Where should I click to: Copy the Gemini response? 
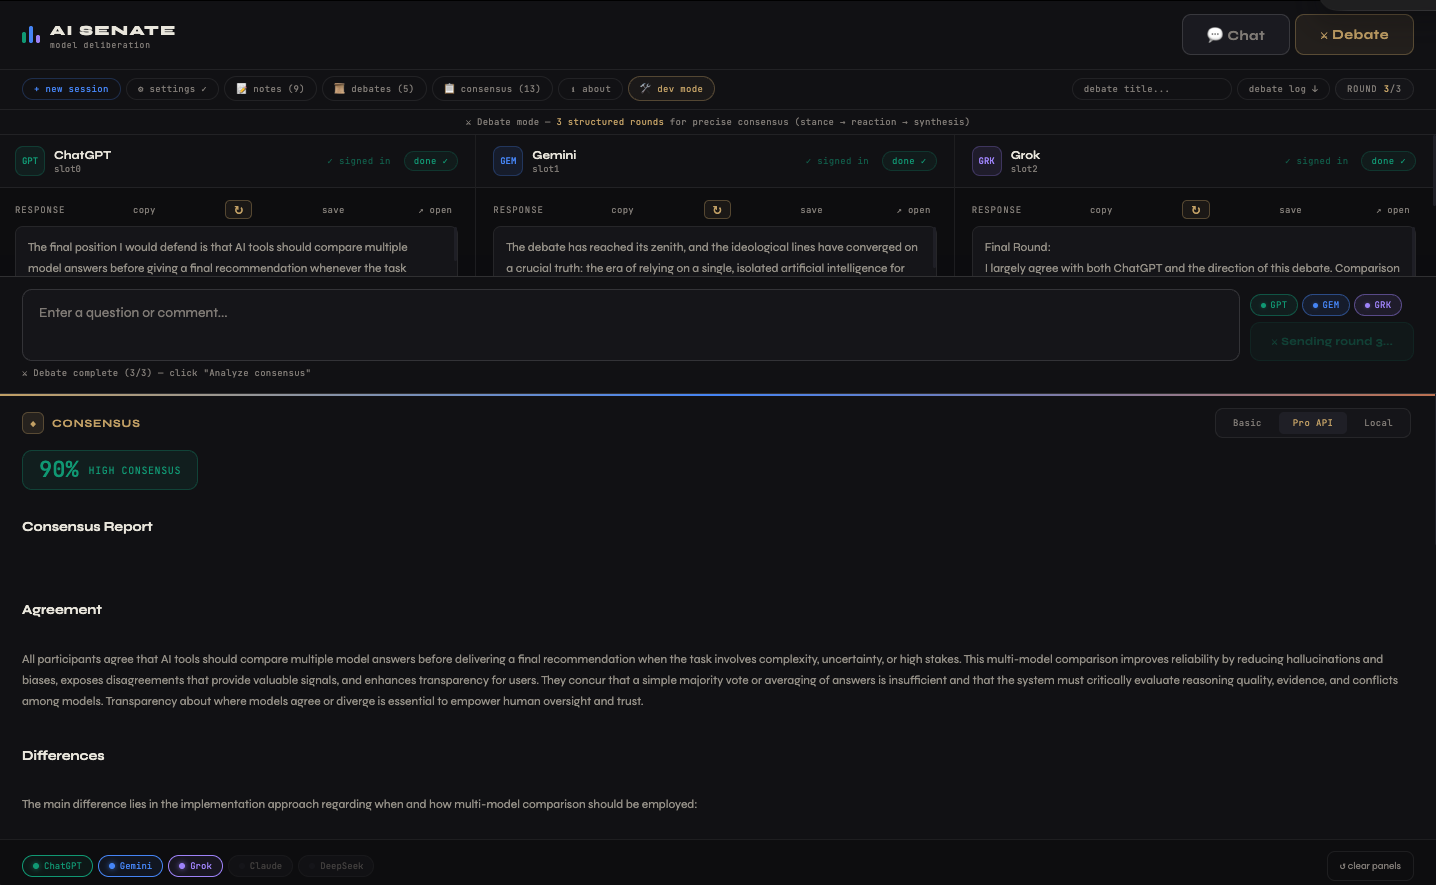click(x=622, y=210)
